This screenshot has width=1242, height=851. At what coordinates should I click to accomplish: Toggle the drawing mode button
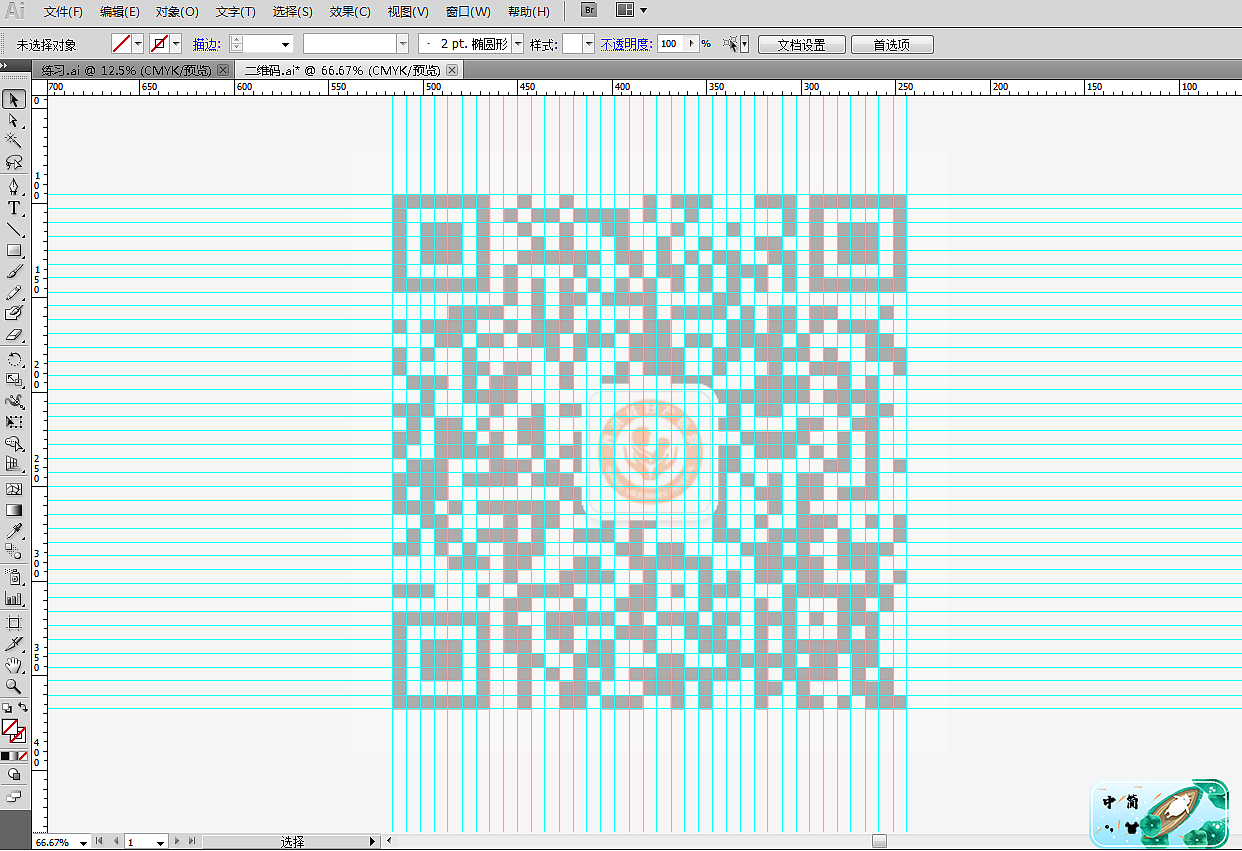pyautogui.click(x=14, y=775)
